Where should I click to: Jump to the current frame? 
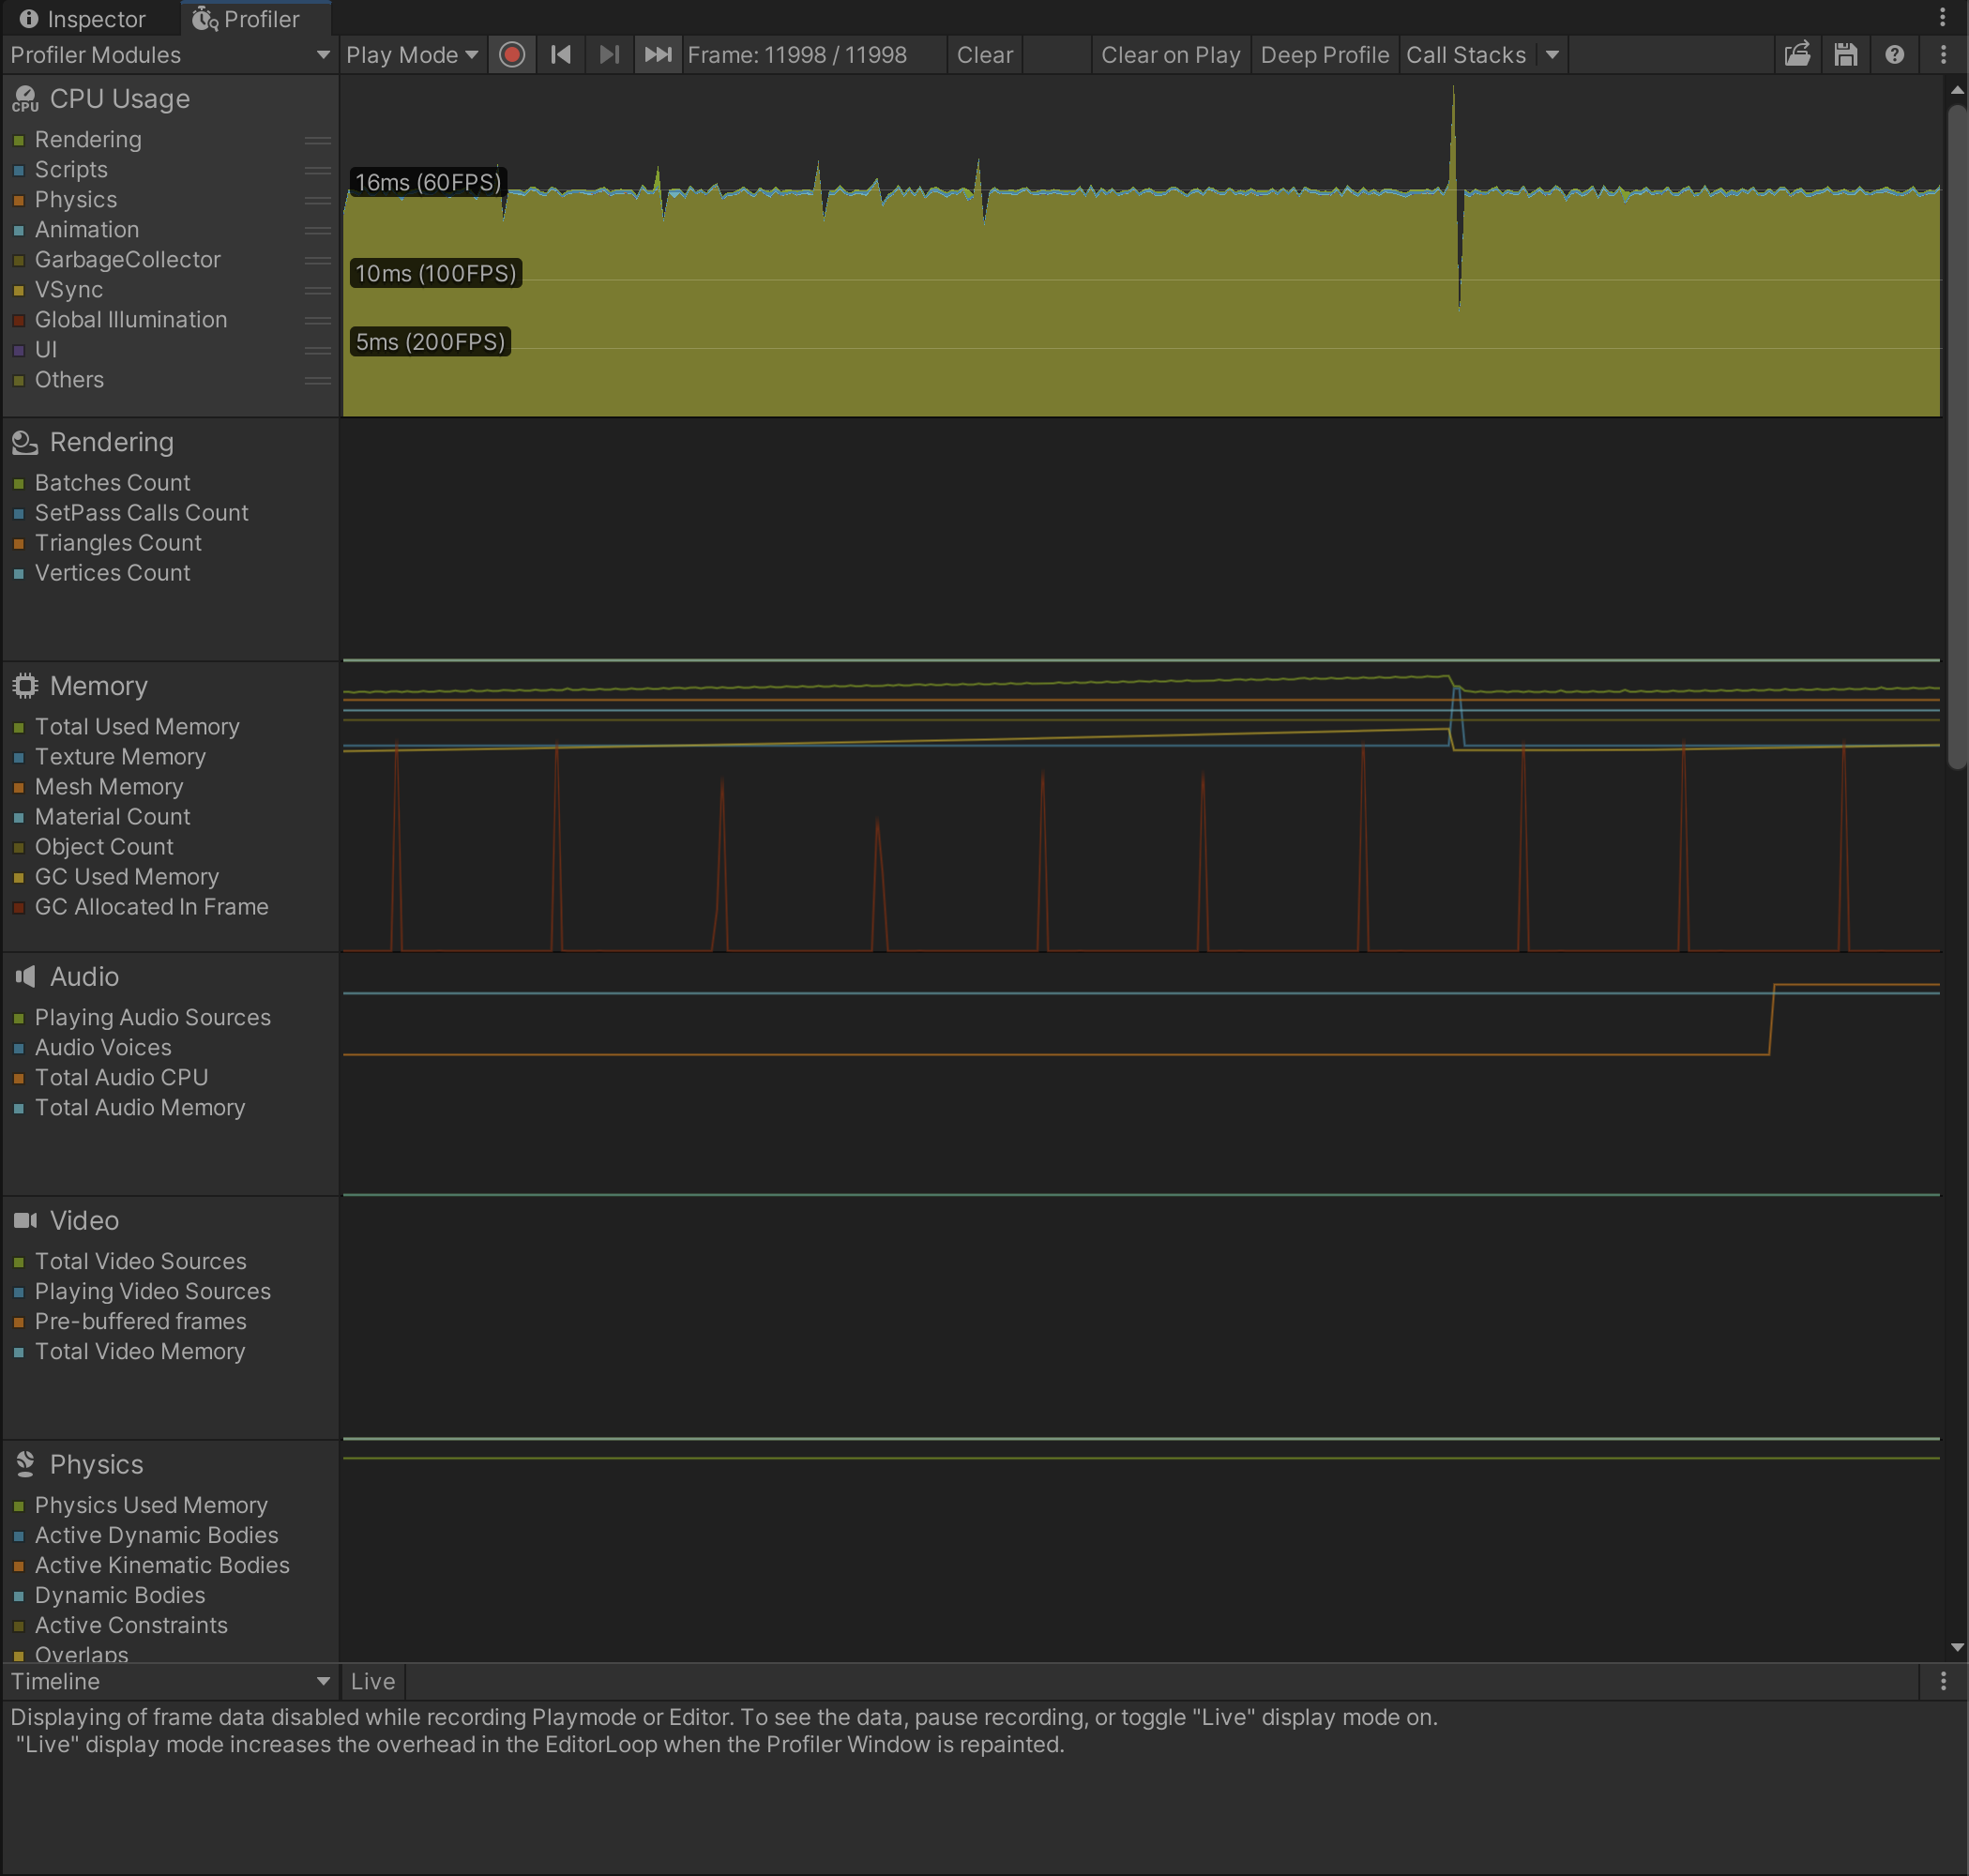pyautogui.click(x=658, y=55)
